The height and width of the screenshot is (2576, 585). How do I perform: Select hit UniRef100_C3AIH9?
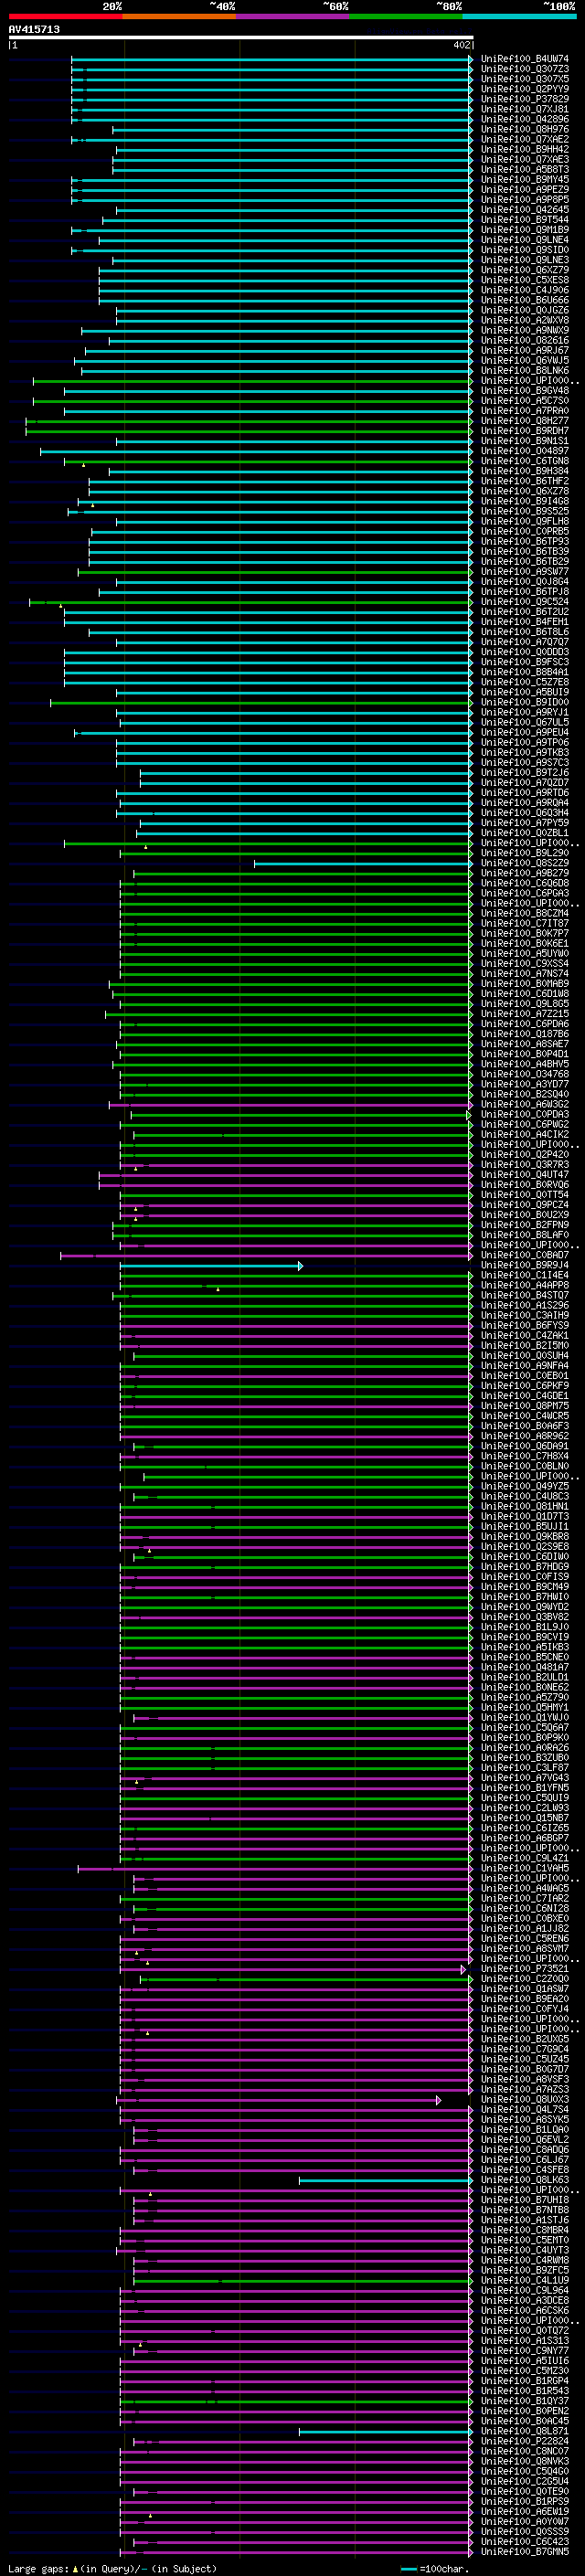[x=525, y=1315]
